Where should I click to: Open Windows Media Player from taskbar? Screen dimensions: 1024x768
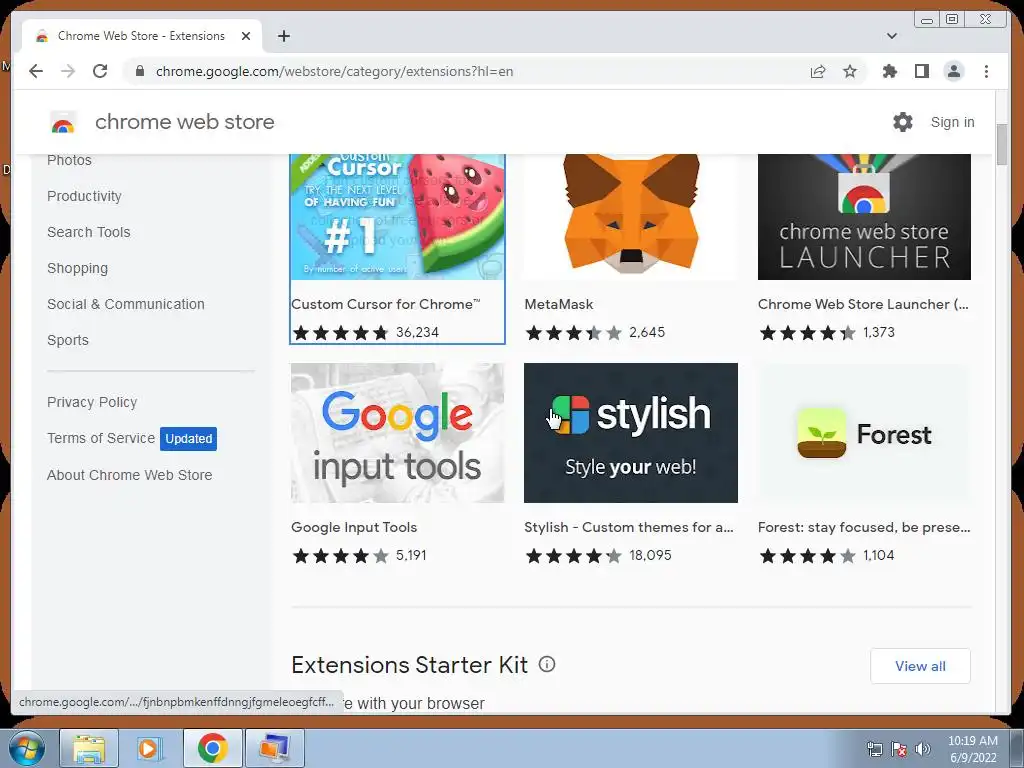150,748
